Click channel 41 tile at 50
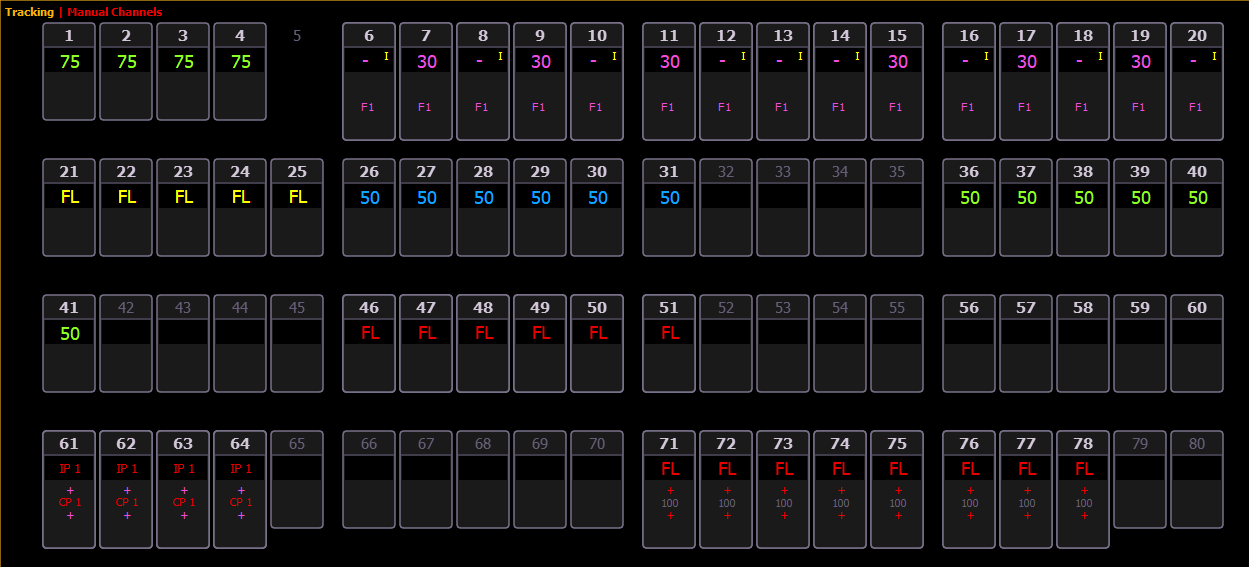Viewport: 1249px width, 567px height. [x=69, y=343]
